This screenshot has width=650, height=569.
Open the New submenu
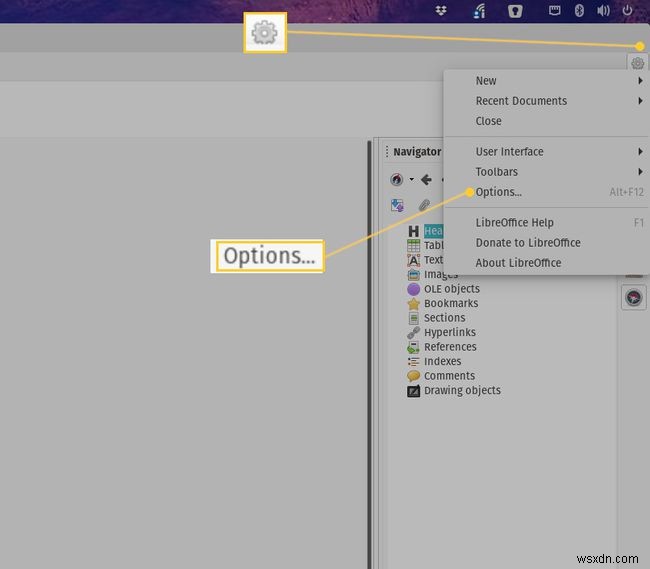tap(547, 80)
